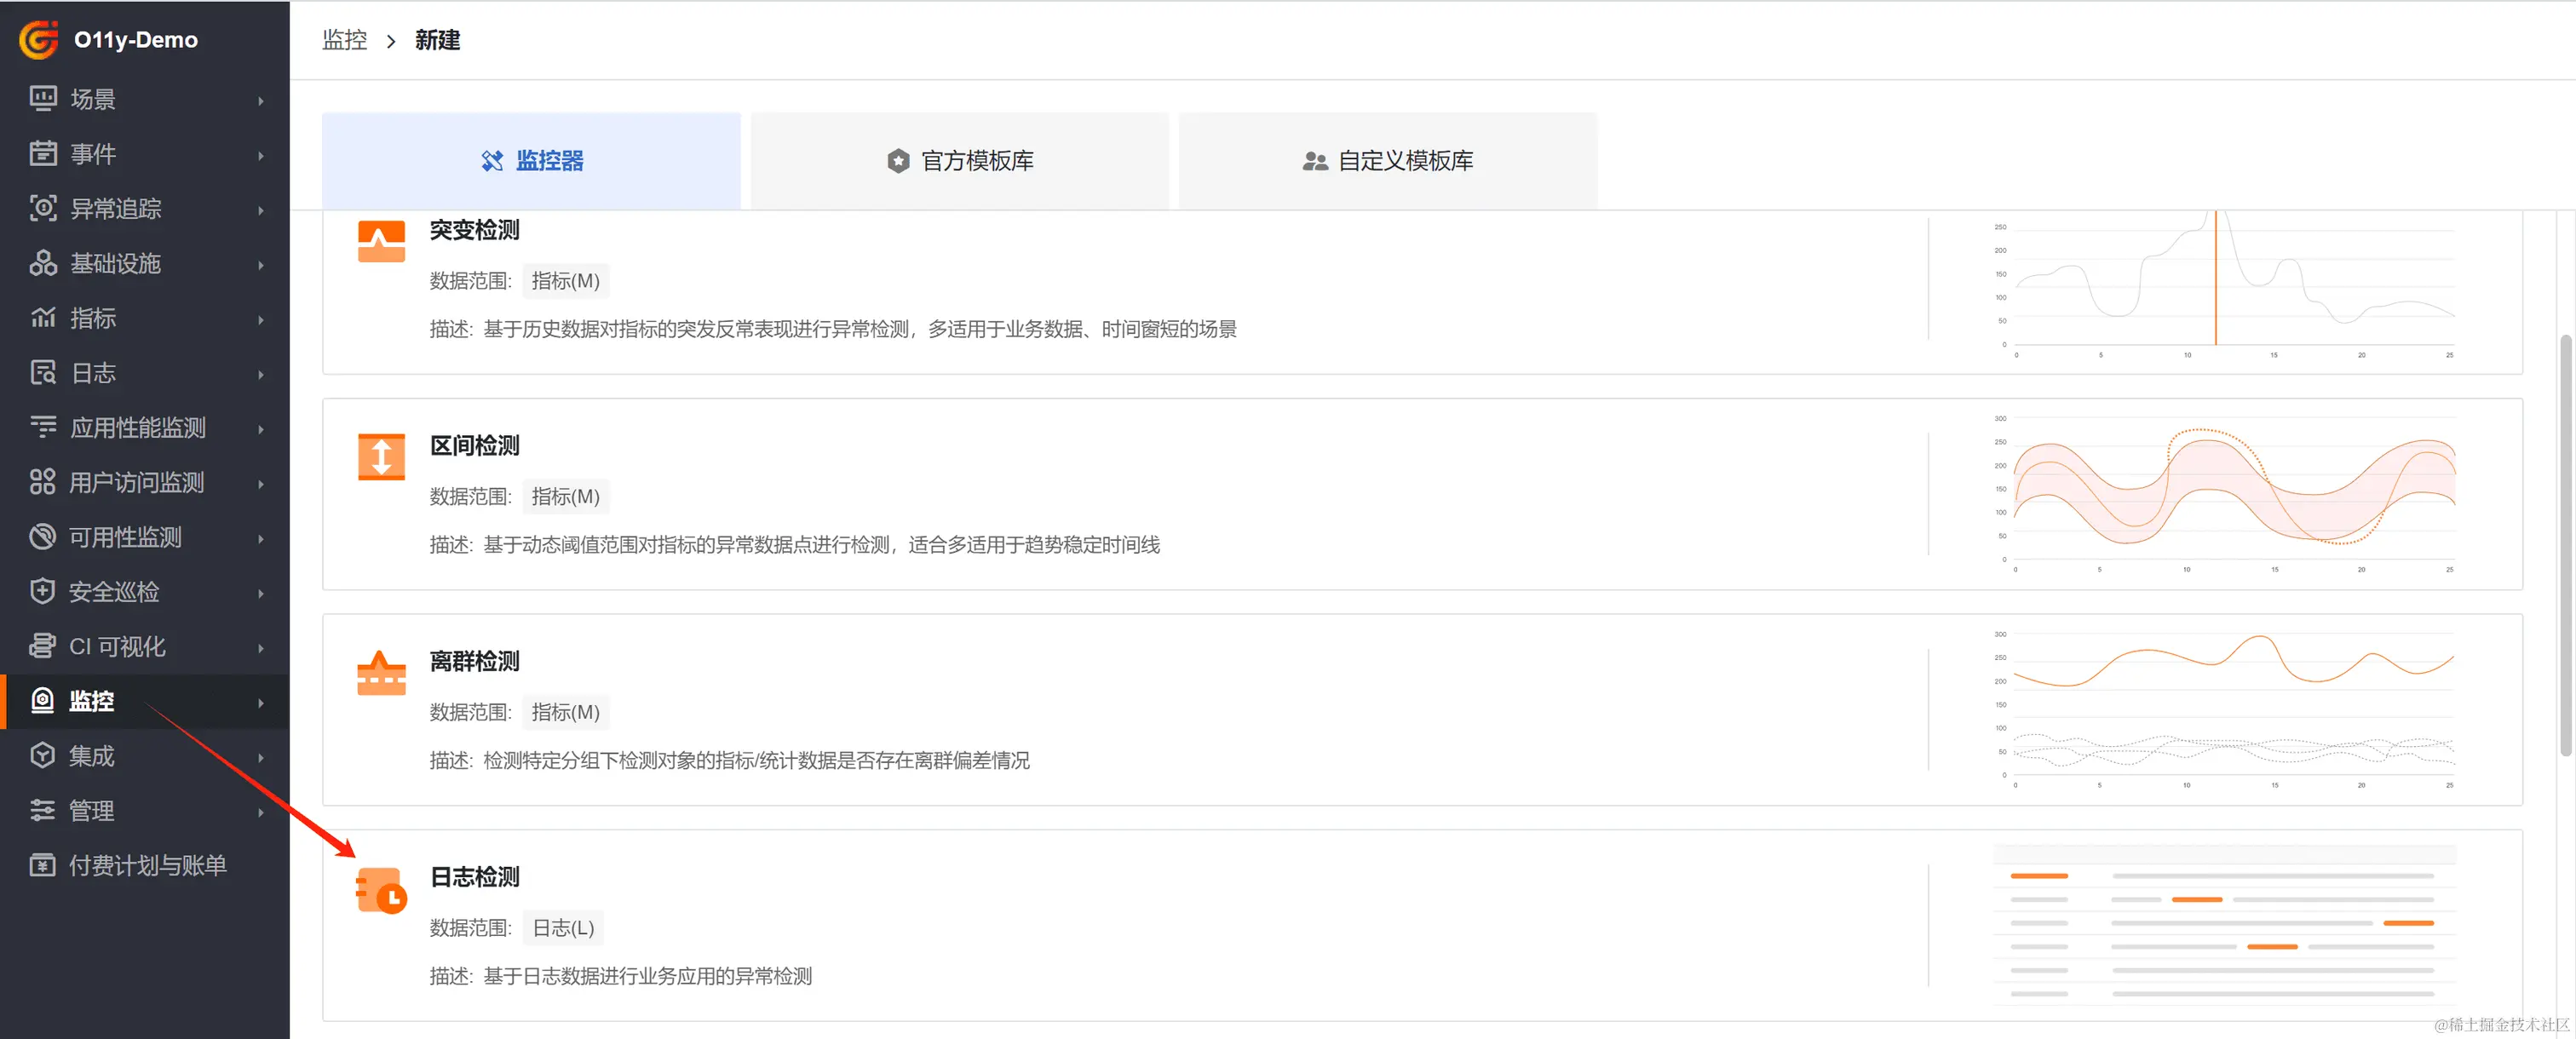Click the O11y-Demo workspace logo
2576x1039 pixels.
tap(39, 40)
